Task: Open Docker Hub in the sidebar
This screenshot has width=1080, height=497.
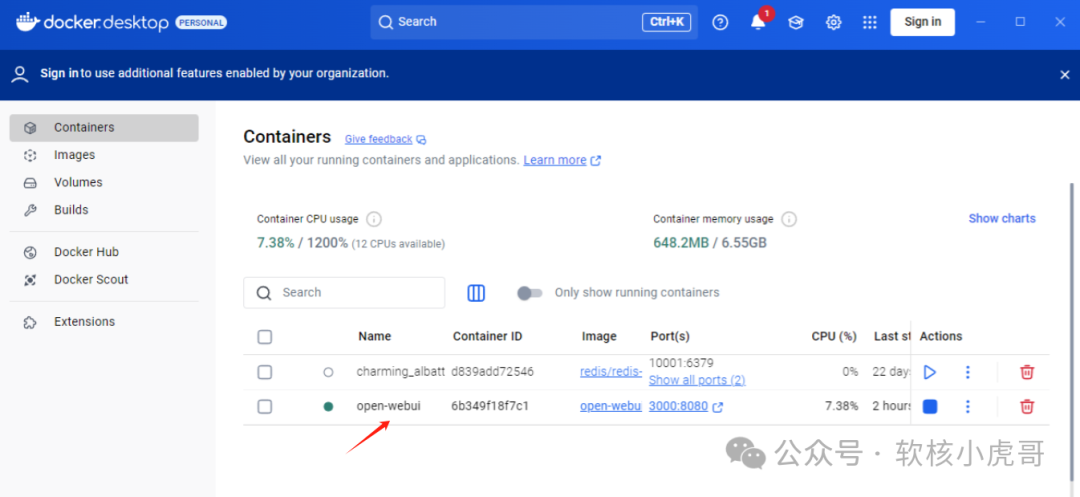Action: 104,253
